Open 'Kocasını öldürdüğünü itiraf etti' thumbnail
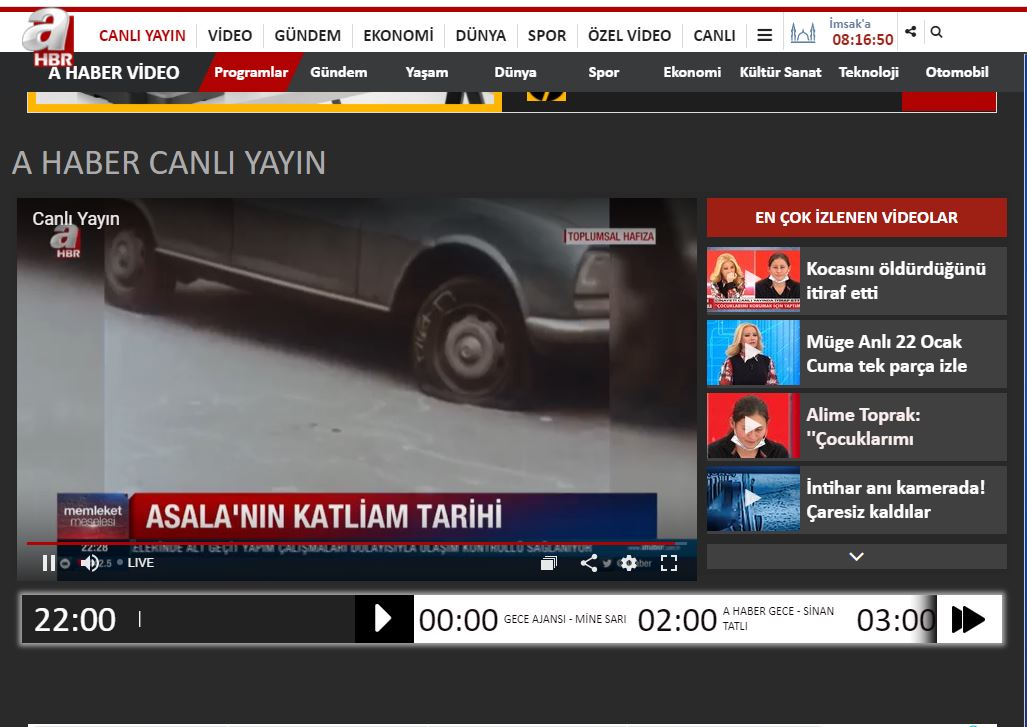 [x=753, y=279]
